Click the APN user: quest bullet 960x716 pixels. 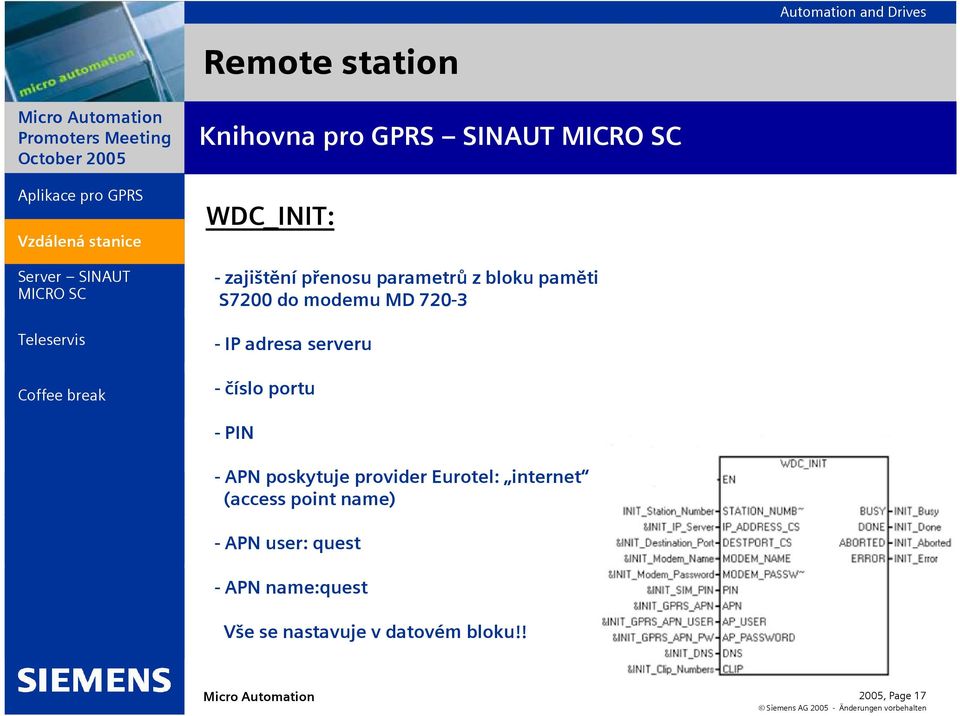287,543
